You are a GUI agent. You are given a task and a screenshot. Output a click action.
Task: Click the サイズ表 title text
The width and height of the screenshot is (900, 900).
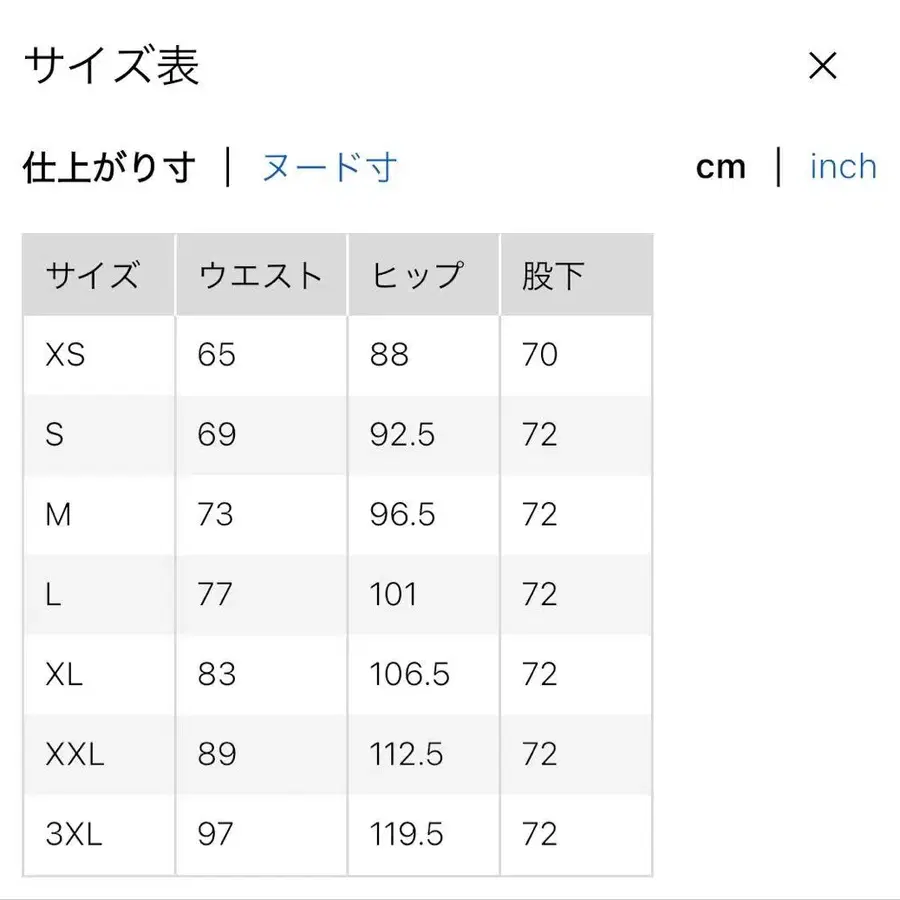[x=113, y=66]
